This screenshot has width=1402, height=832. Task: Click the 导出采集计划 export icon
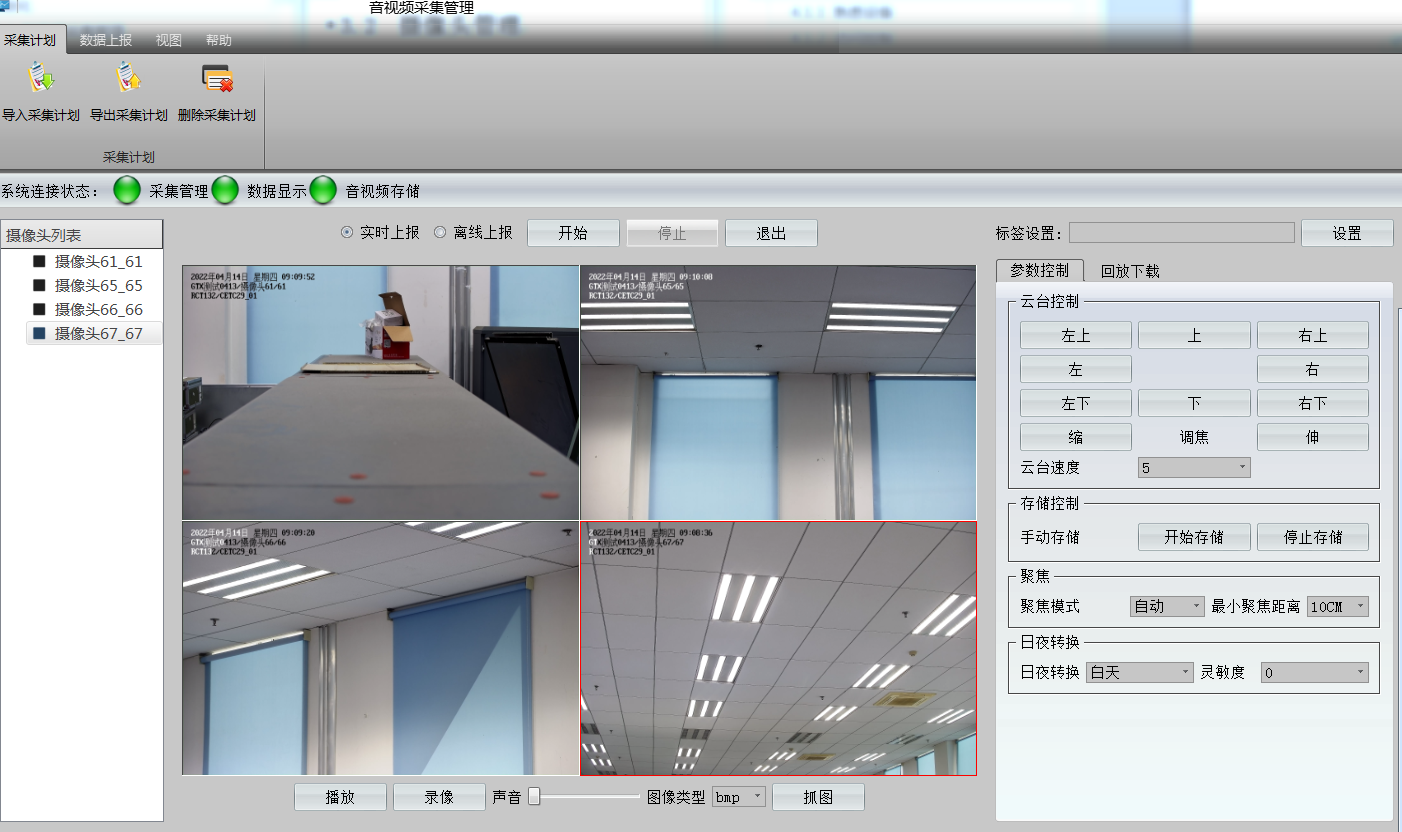[128, 80]
